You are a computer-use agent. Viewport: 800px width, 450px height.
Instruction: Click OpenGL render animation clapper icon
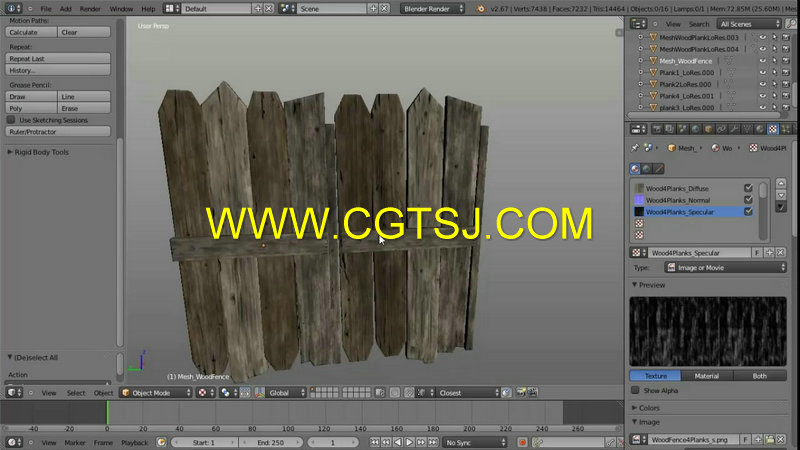(x=532, y=392)
